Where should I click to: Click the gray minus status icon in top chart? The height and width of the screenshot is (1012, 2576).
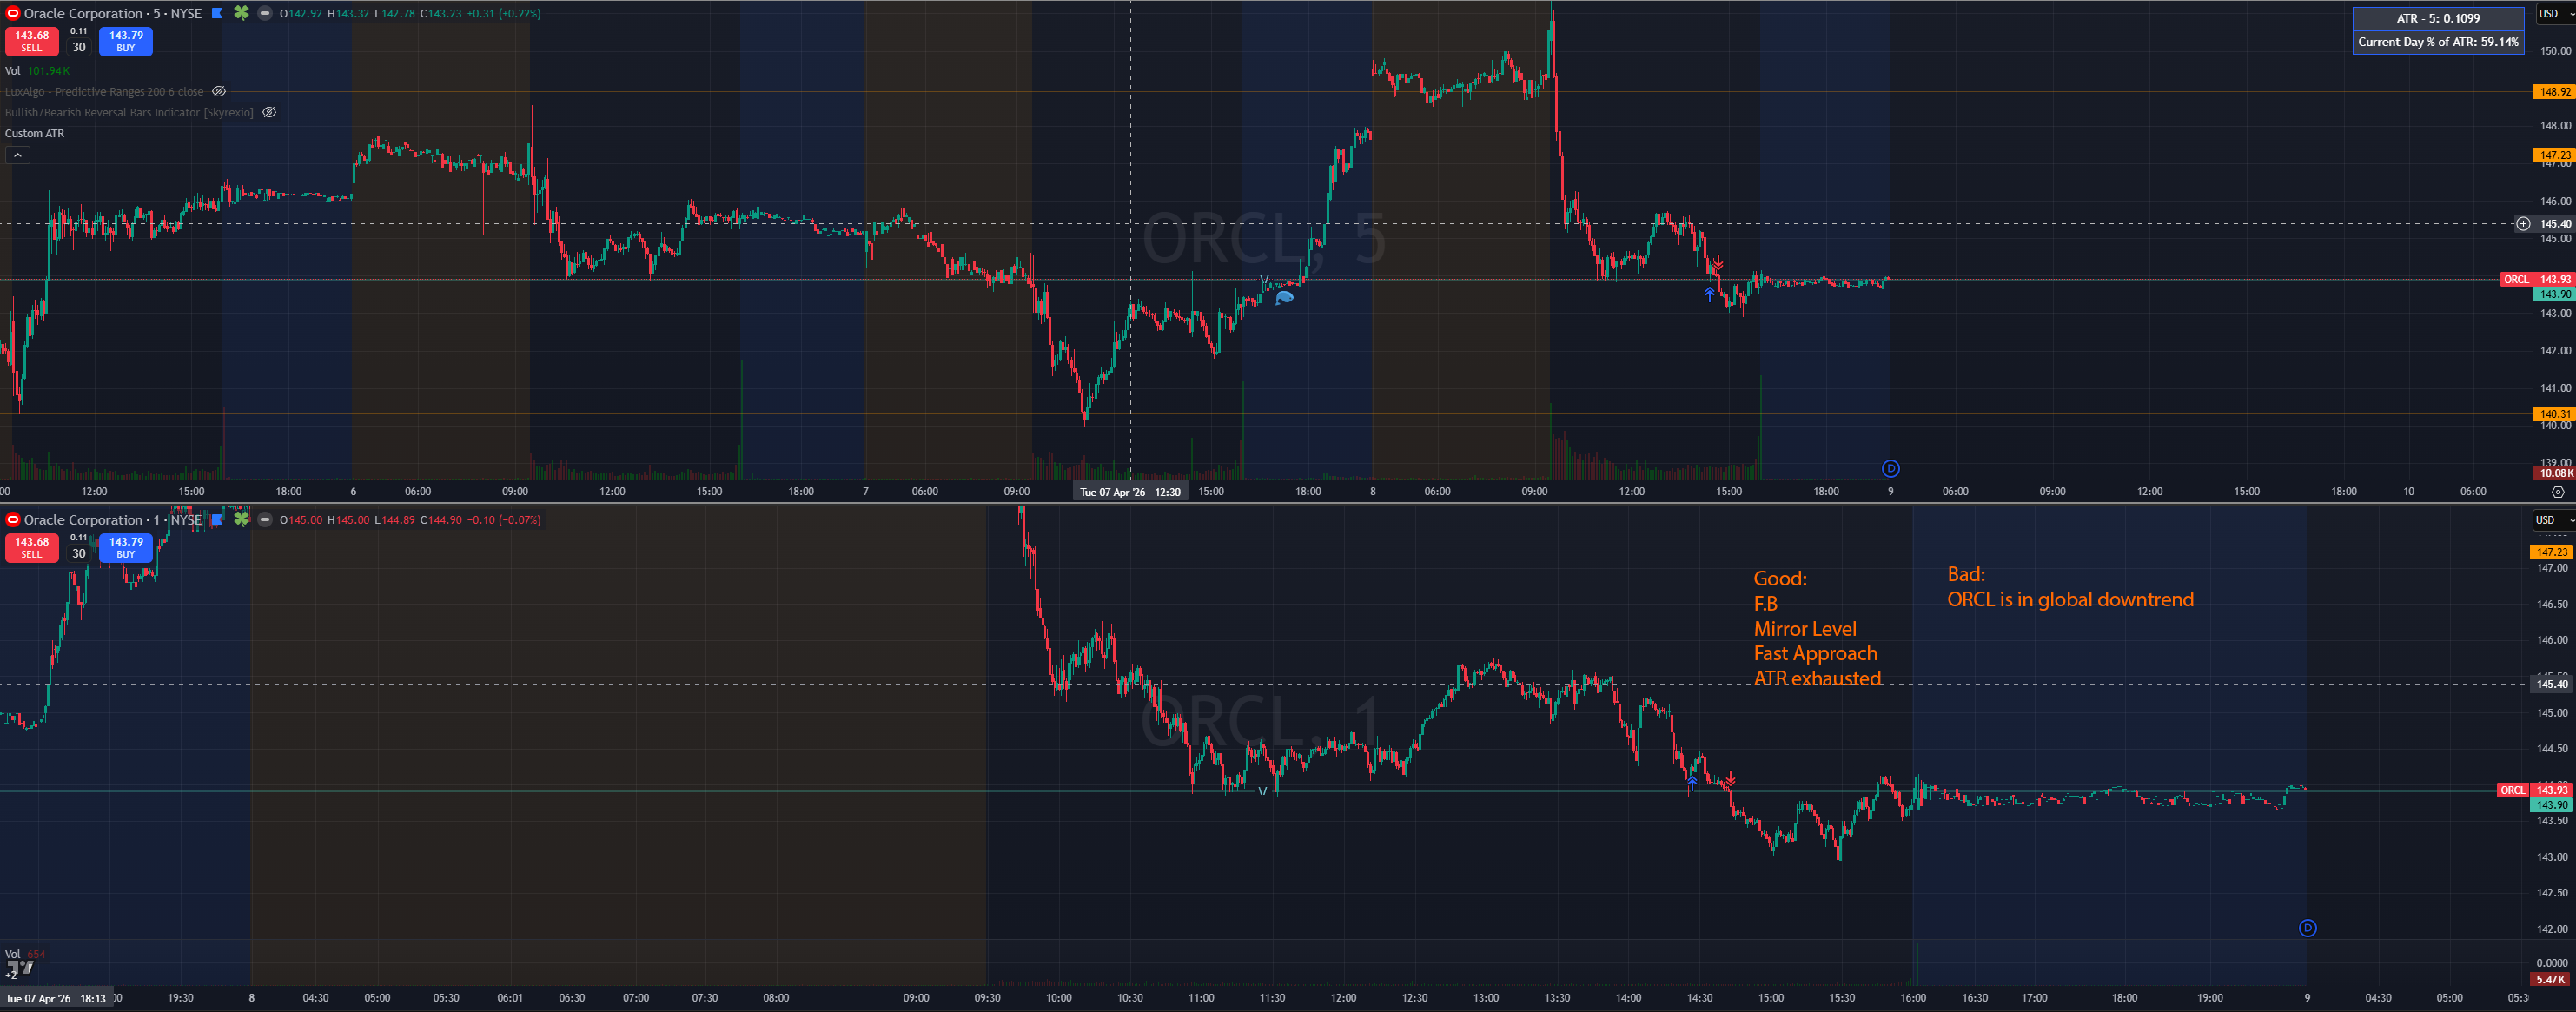265,13
